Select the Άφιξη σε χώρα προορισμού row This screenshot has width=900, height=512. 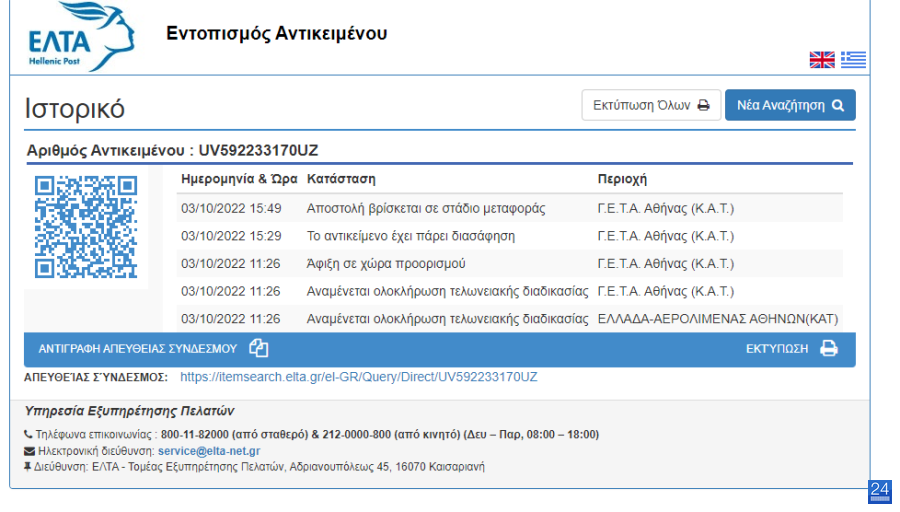click(510, 263)
